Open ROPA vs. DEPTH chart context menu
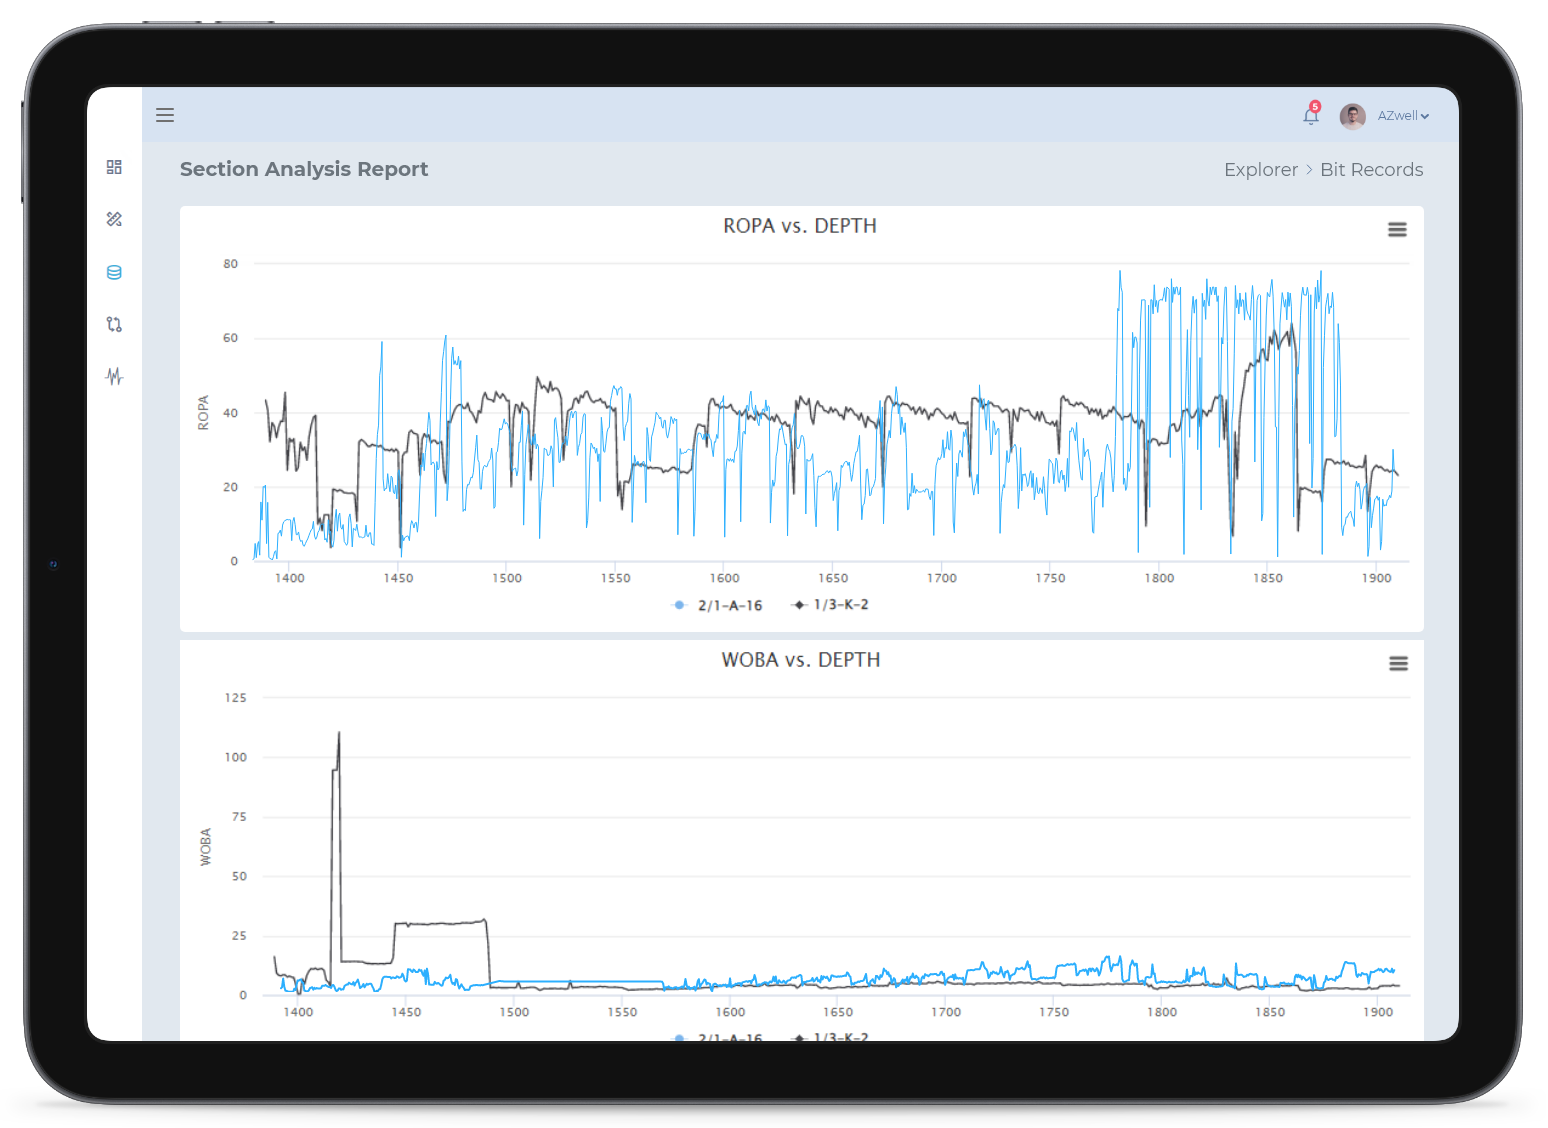The width and height of the screenshot is (1548, 1128). point(1397,230)
